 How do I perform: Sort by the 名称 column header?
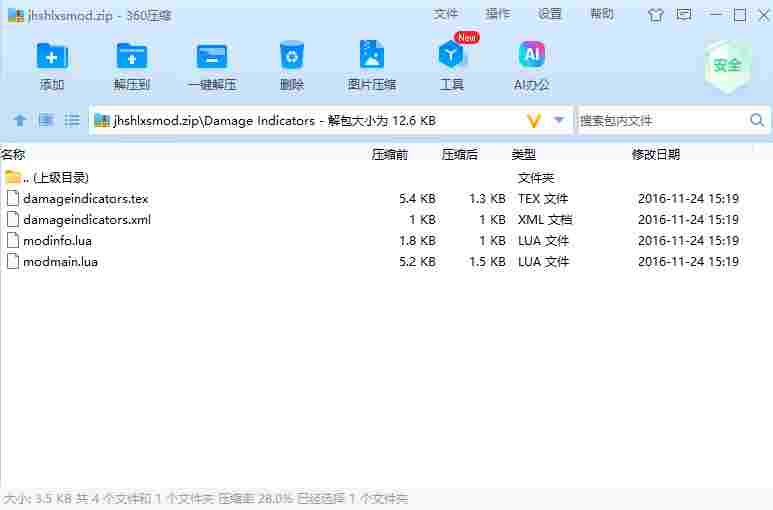pyautogui.click(x=13, y=155)
